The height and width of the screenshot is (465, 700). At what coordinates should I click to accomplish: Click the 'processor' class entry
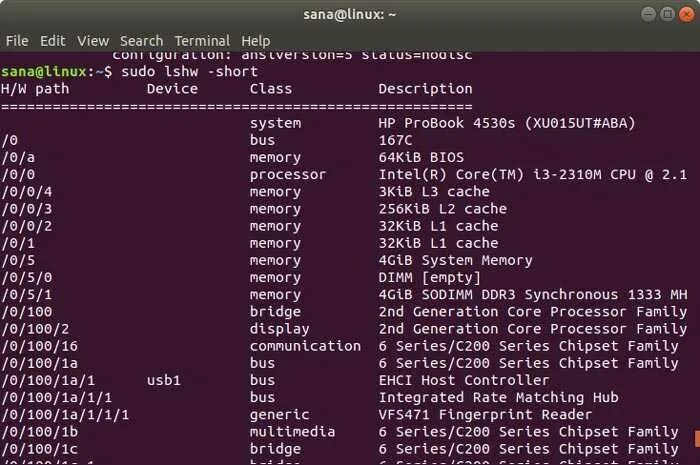288,175
